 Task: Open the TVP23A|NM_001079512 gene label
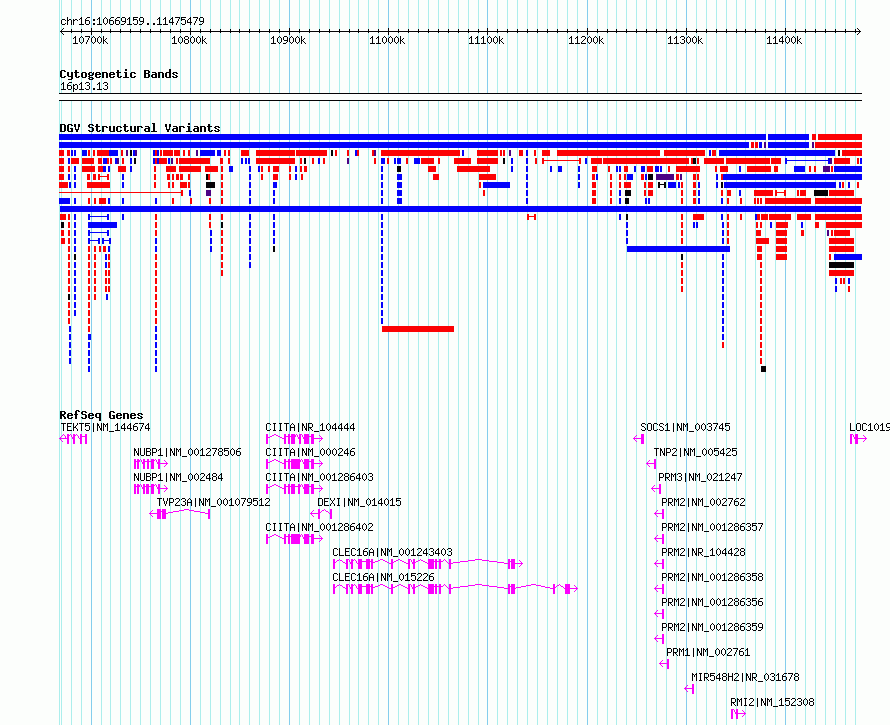(x=213, y=502)
